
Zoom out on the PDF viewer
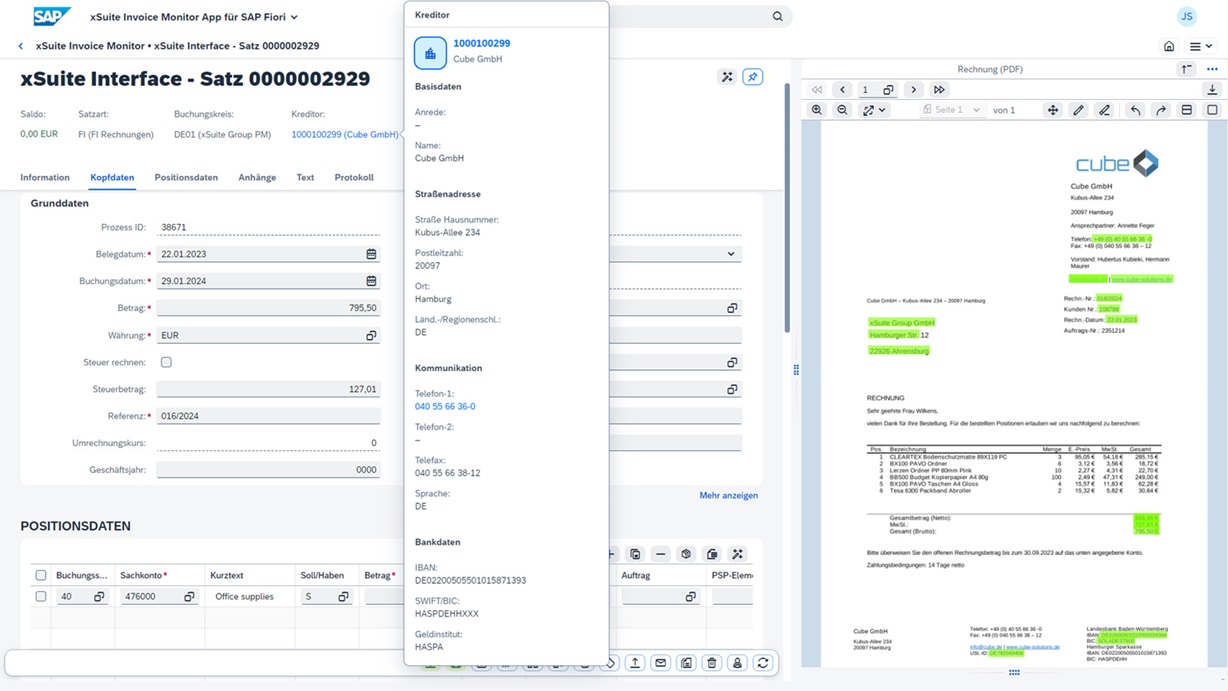(842, 110)
